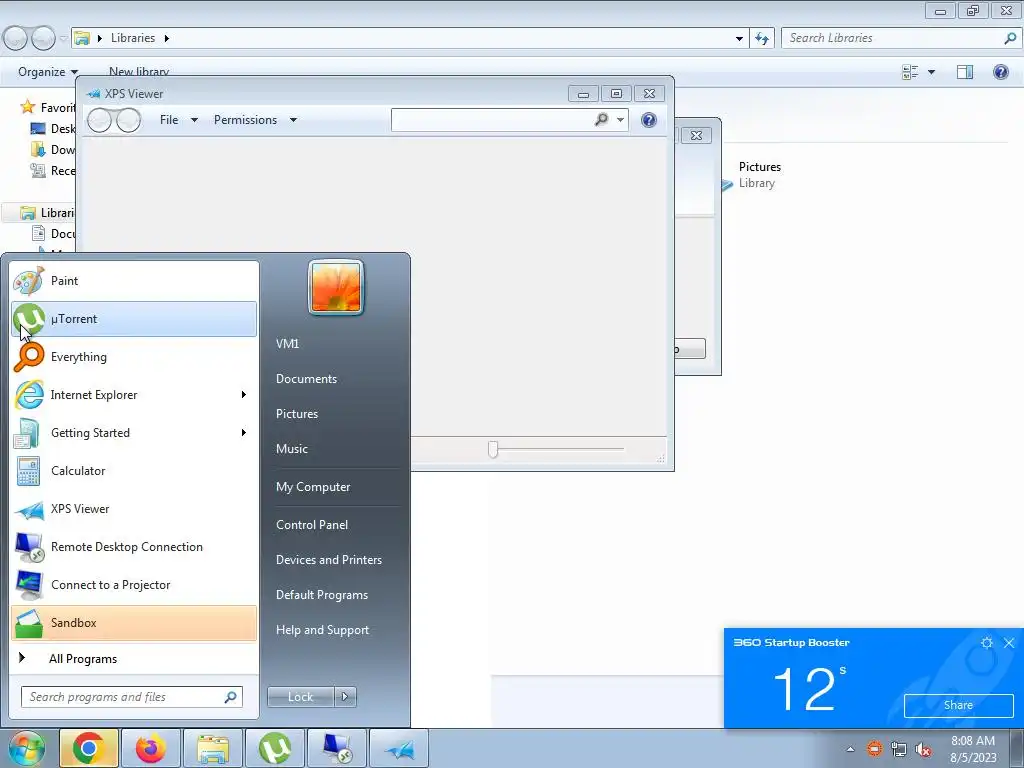Image resolution: width=1024 pixels, height=768 pixels.
Task: Open Getting Started entry
Action: coord(134,432)
